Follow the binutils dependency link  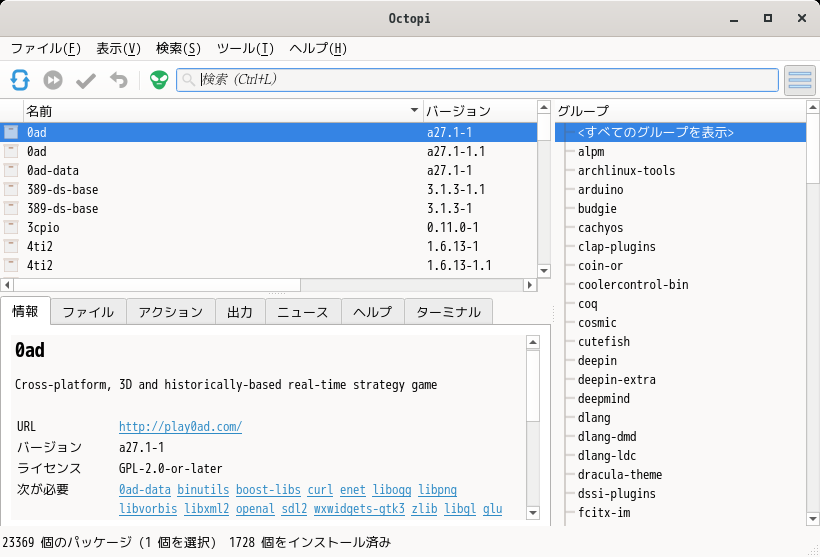203,490
